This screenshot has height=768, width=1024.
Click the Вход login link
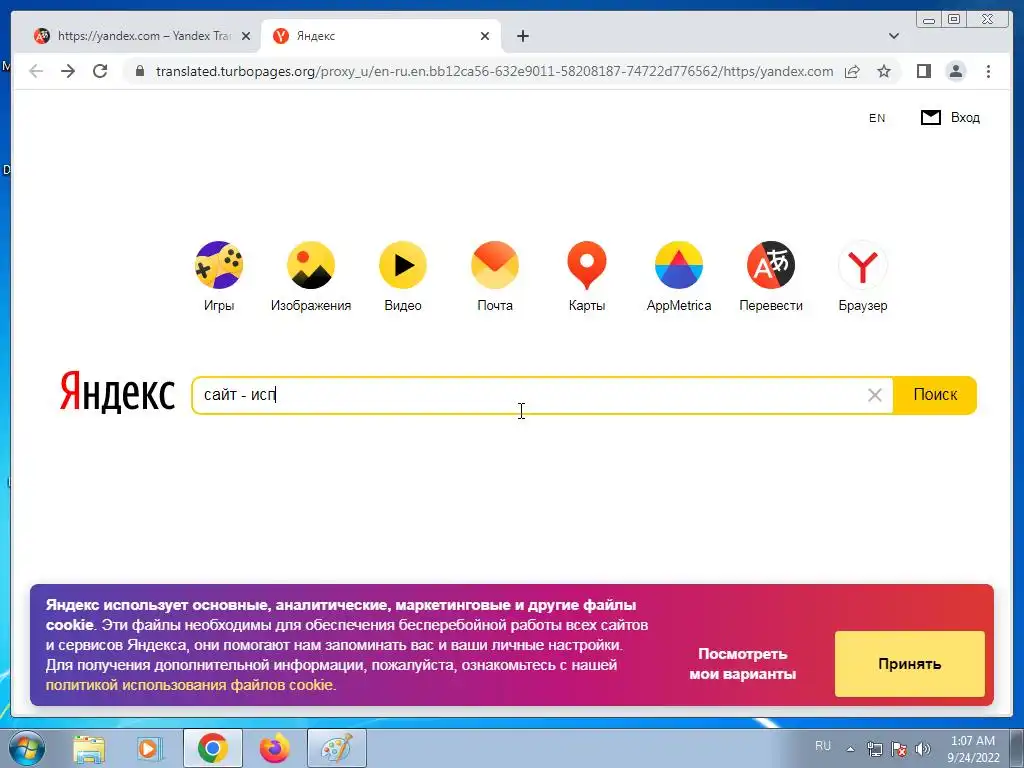(x=965, y=118)
